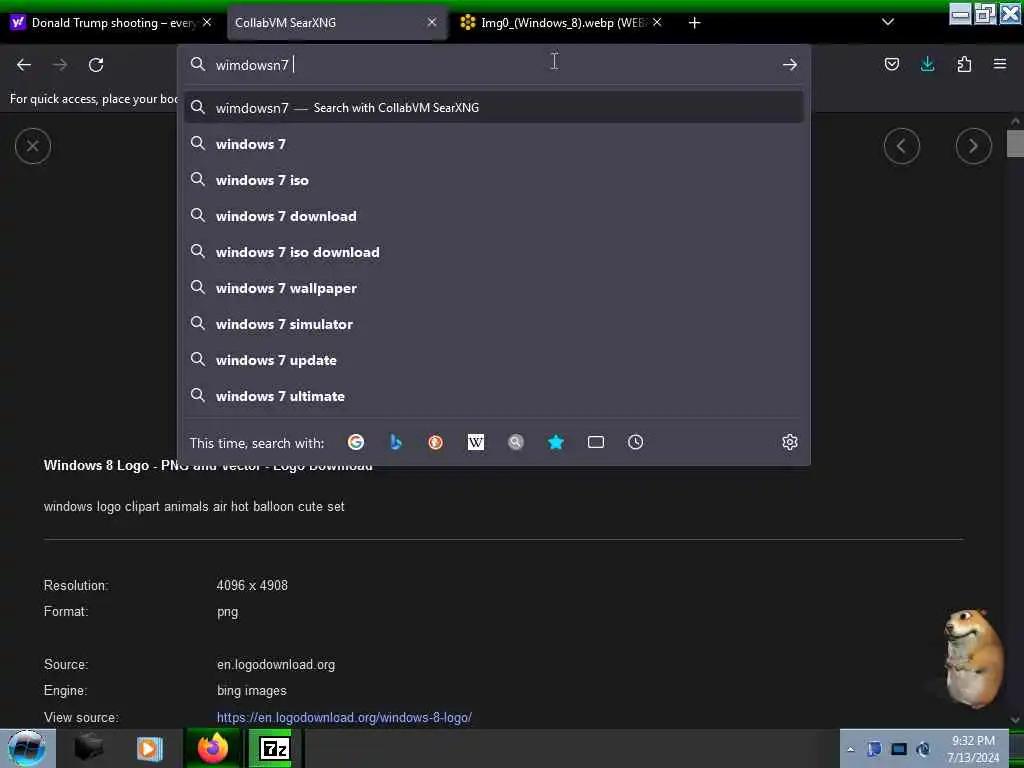Select the 'en.logodownload.org' source text
The height and width of the screenshot is (768, 1024).
(276, 664)
